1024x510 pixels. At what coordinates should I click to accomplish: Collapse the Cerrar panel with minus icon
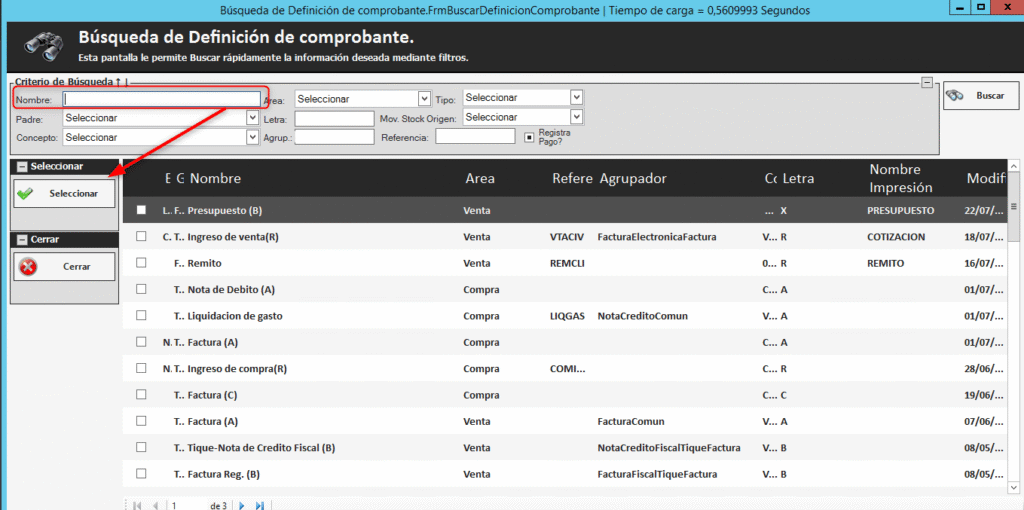[x=21, y=240]
